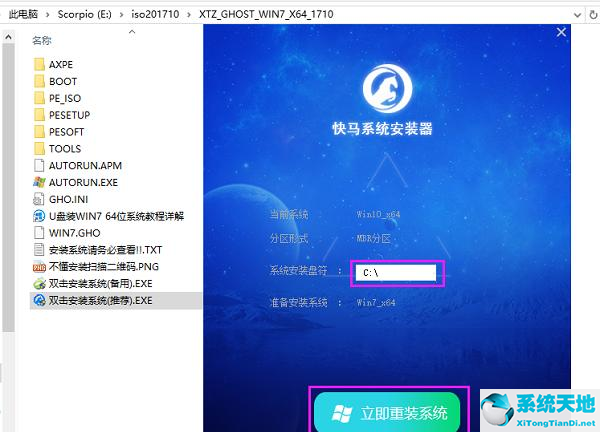Select the PESOFT folder name
This screenshot has height=432, width=600.
[67, 132]
